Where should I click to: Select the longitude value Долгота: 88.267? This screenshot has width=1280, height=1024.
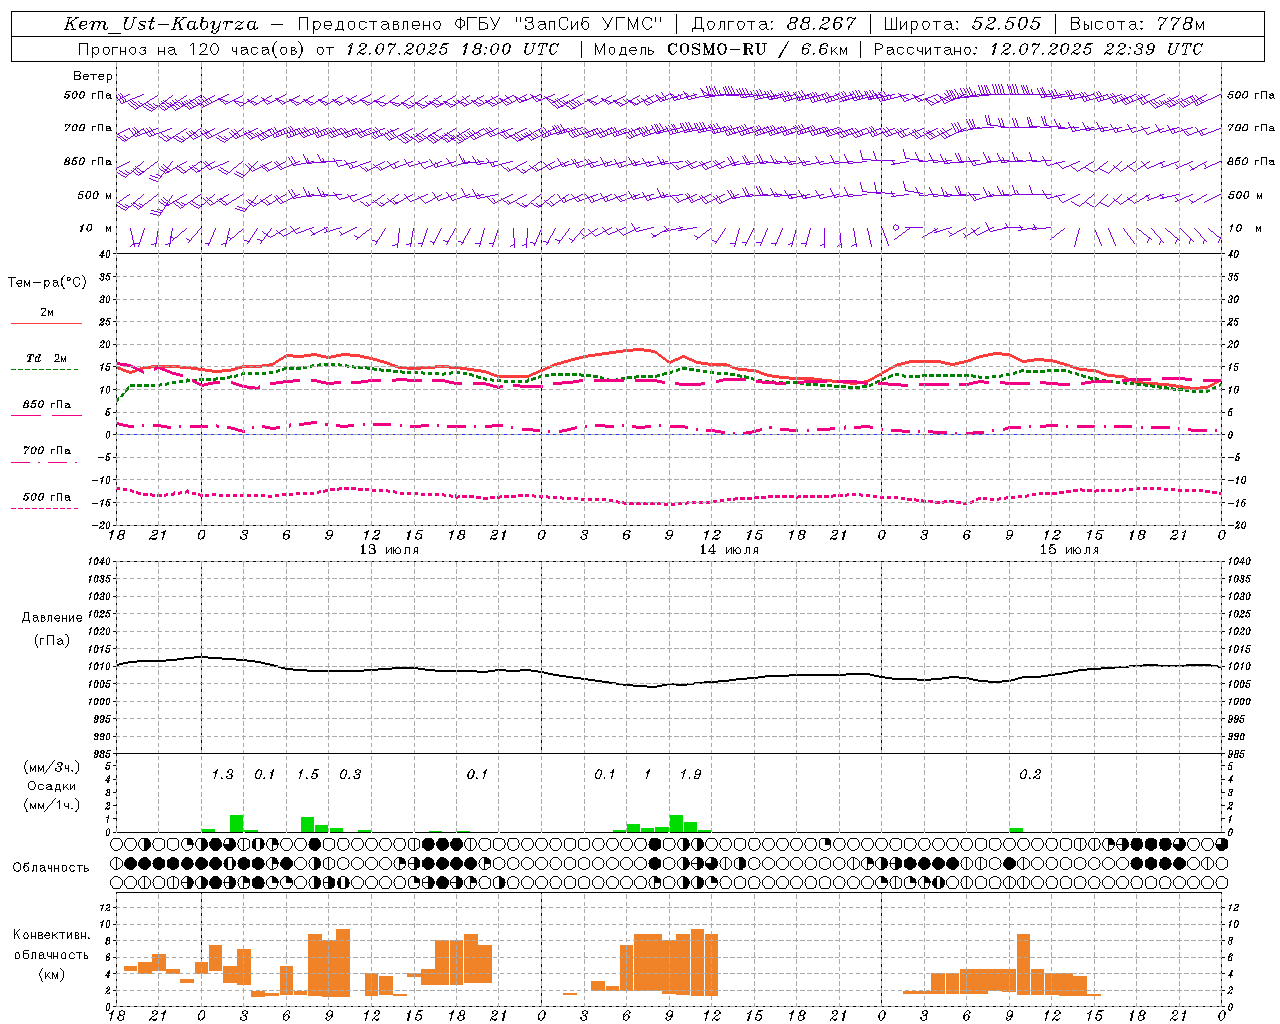click(x=773, y=24)
